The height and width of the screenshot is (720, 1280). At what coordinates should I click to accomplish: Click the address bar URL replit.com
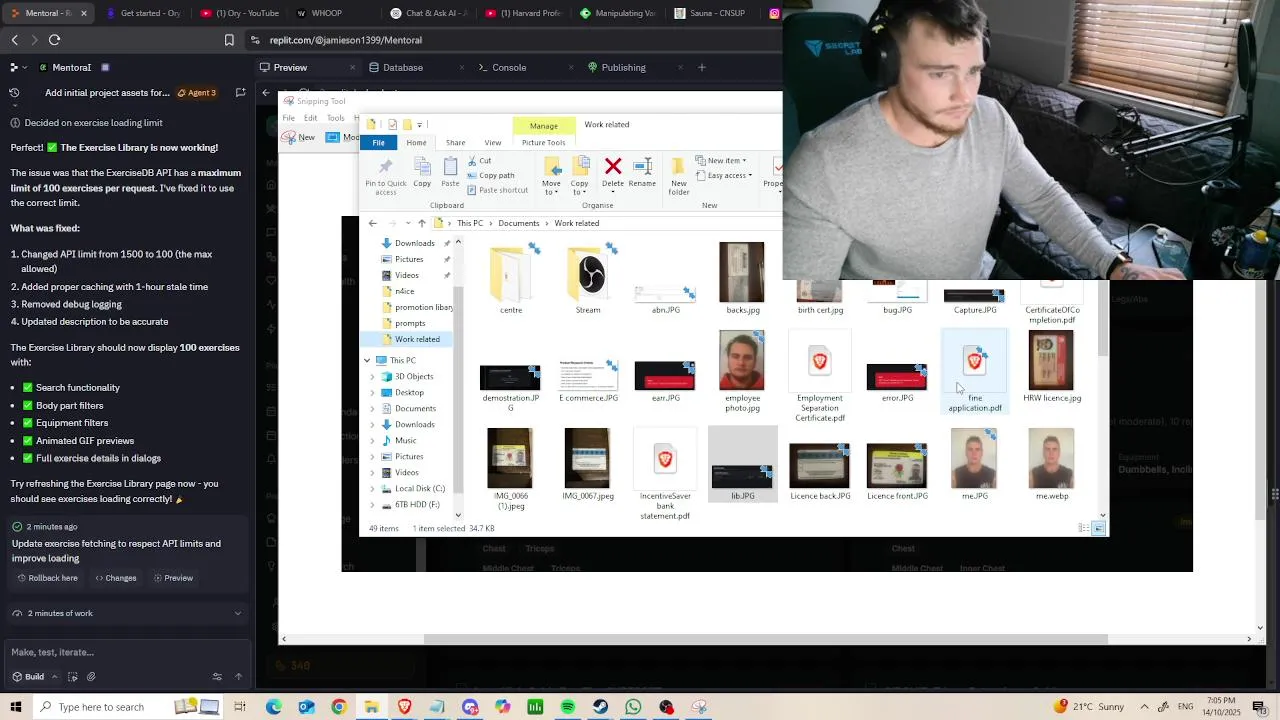tap(346, 40)
